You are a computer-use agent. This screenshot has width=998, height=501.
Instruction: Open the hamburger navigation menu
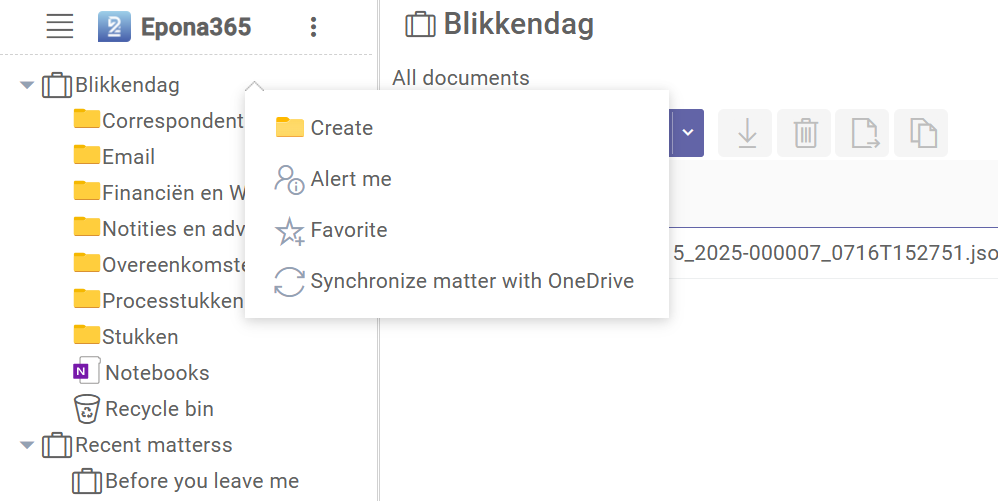60,27
